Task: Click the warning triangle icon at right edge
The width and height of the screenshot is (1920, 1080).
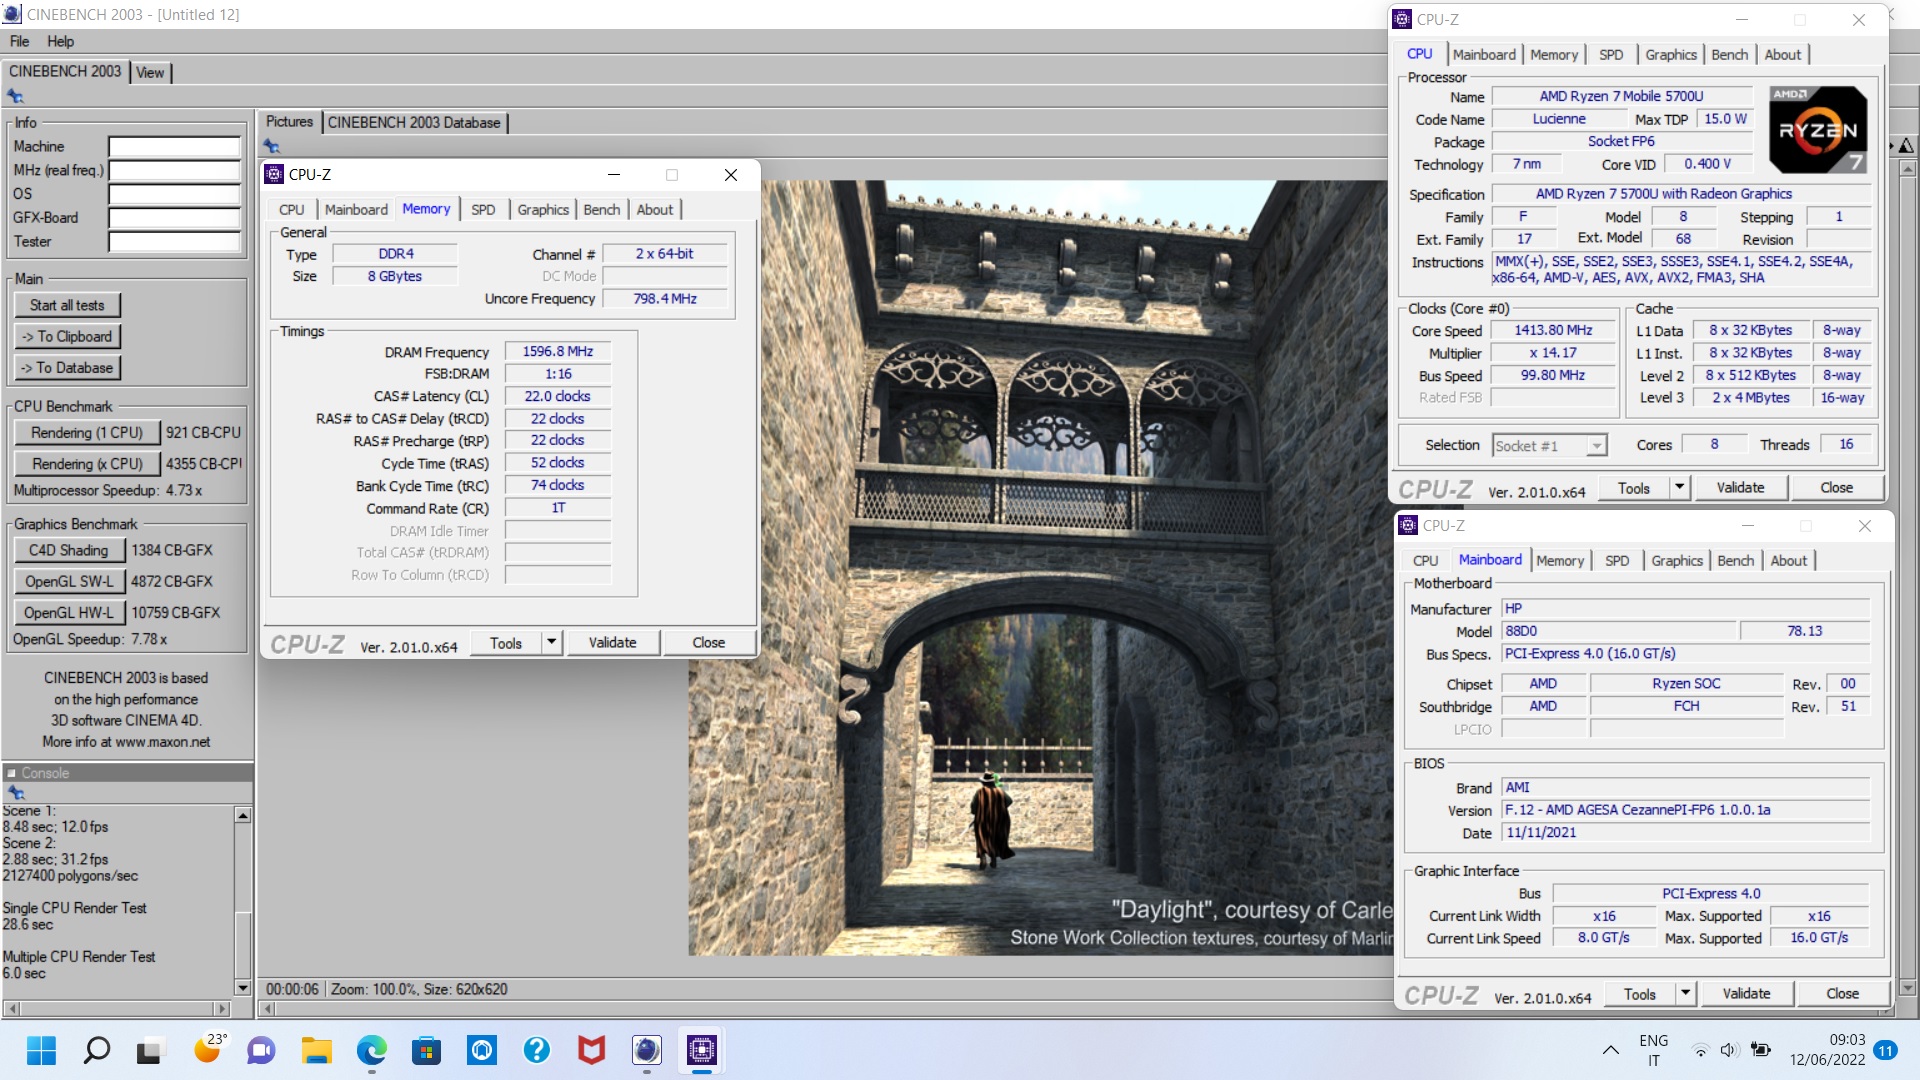Action: (1906, 146)
